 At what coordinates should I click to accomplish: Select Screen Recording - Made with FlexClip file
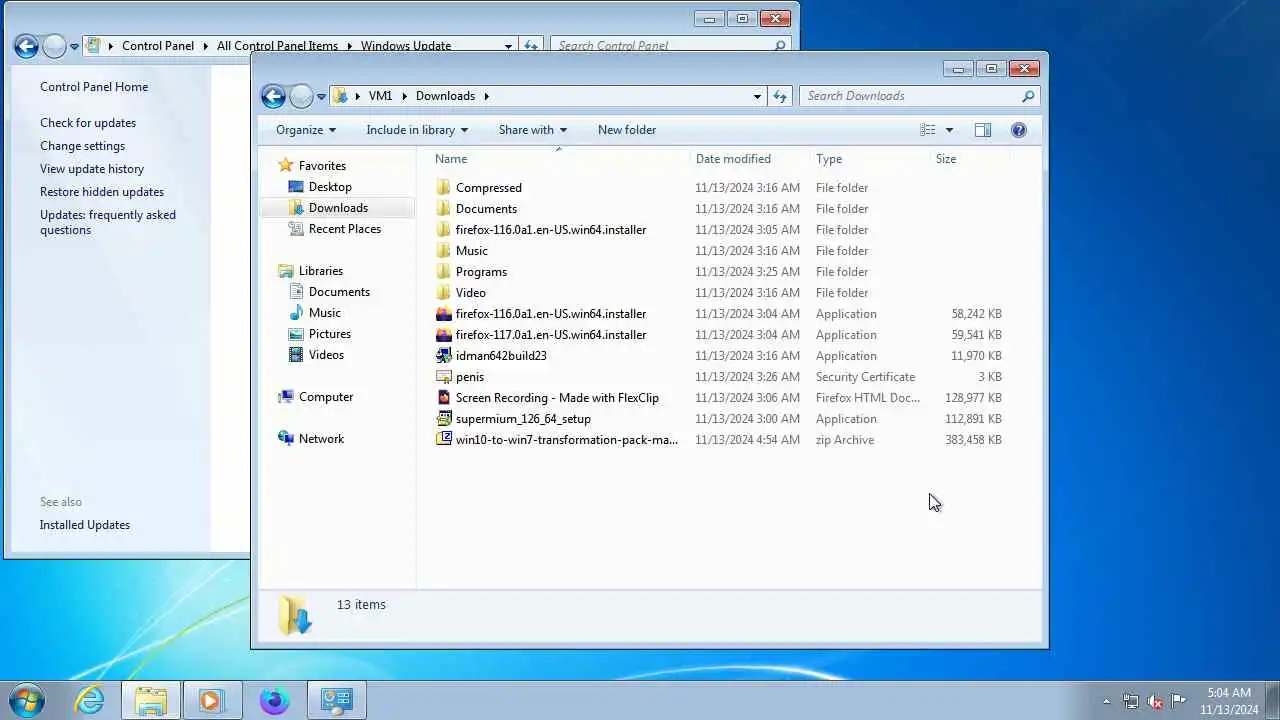[x=557, y=398]
